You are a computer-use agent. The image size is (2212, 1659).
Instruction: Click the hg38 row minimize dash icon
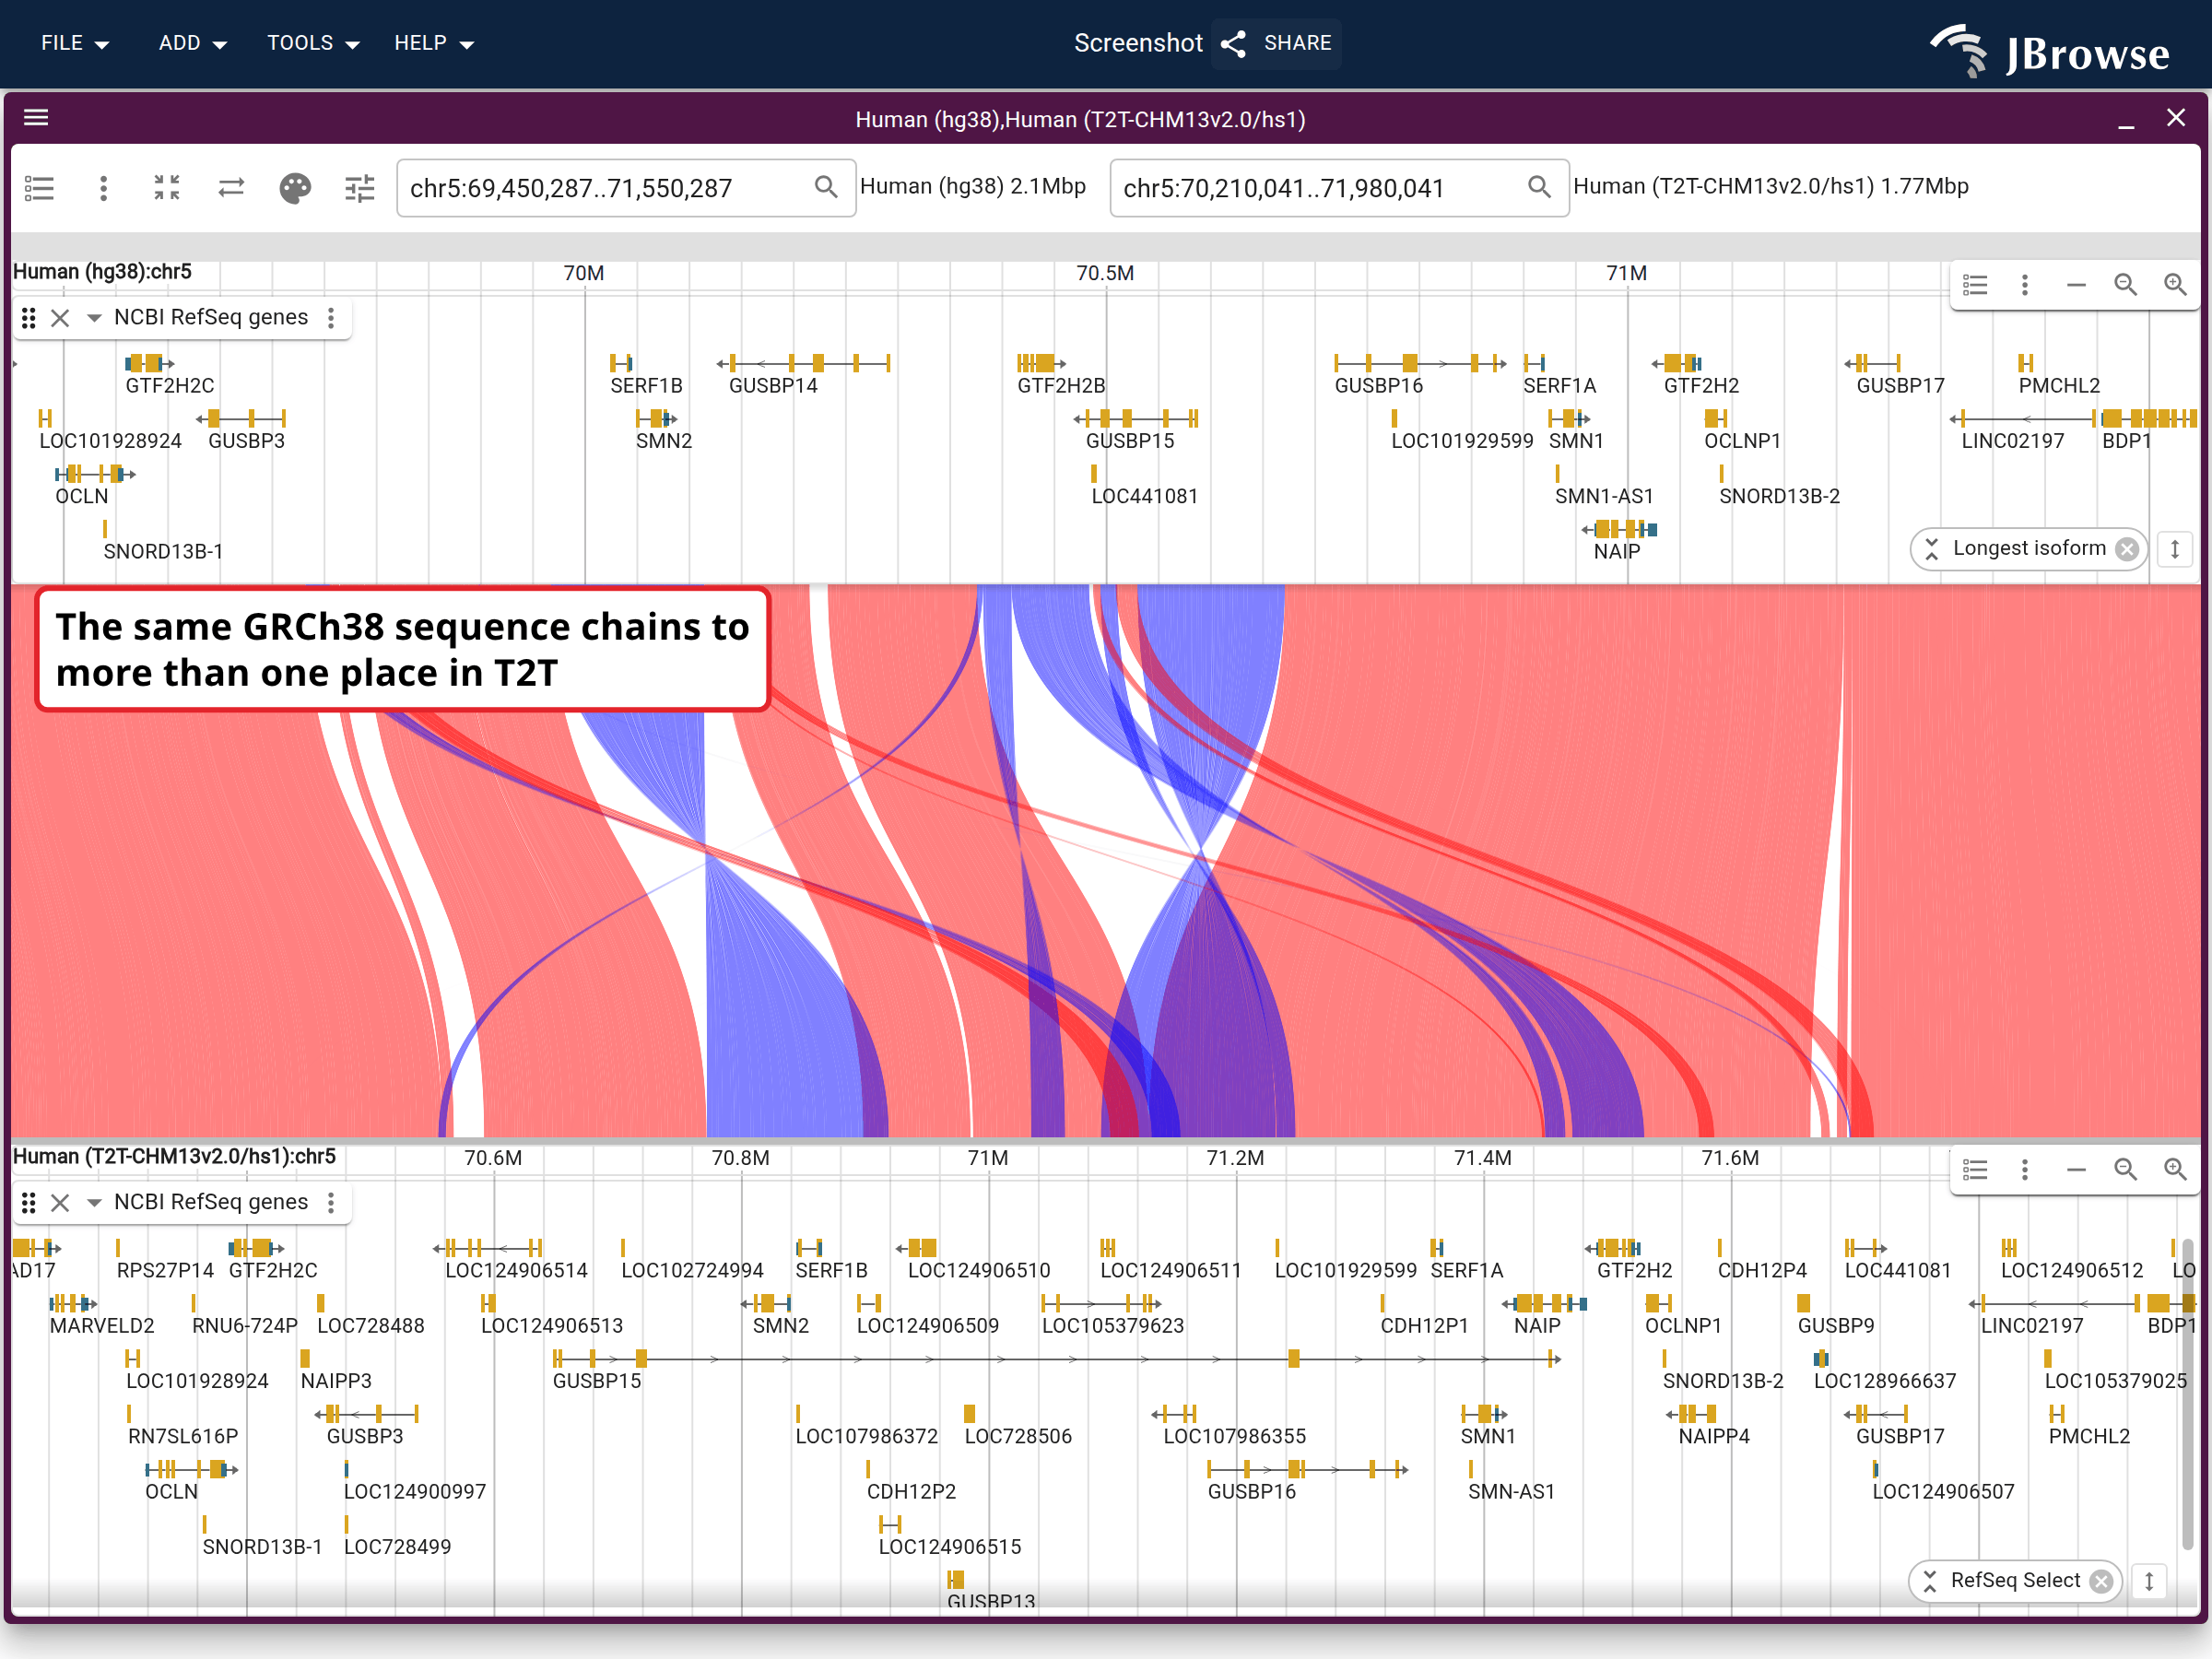(2076, 285)
